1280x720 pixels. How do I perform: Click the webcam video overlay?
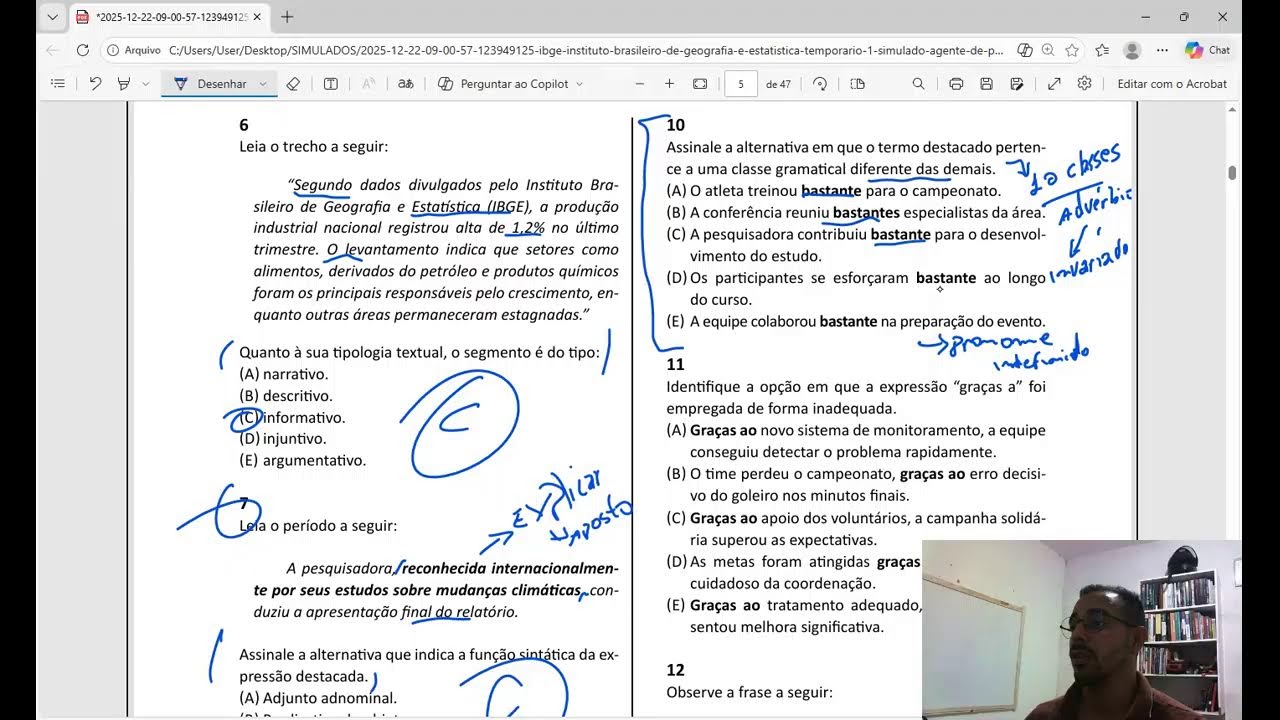1081,629
